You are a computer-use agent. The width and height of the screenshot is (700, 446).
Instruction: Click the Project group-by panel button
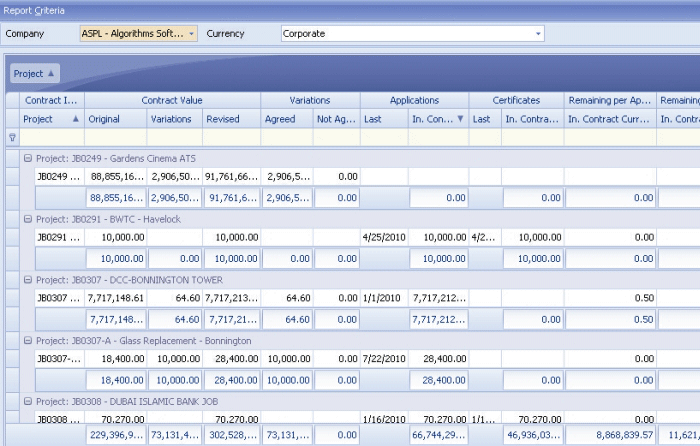tap(34, 74)
